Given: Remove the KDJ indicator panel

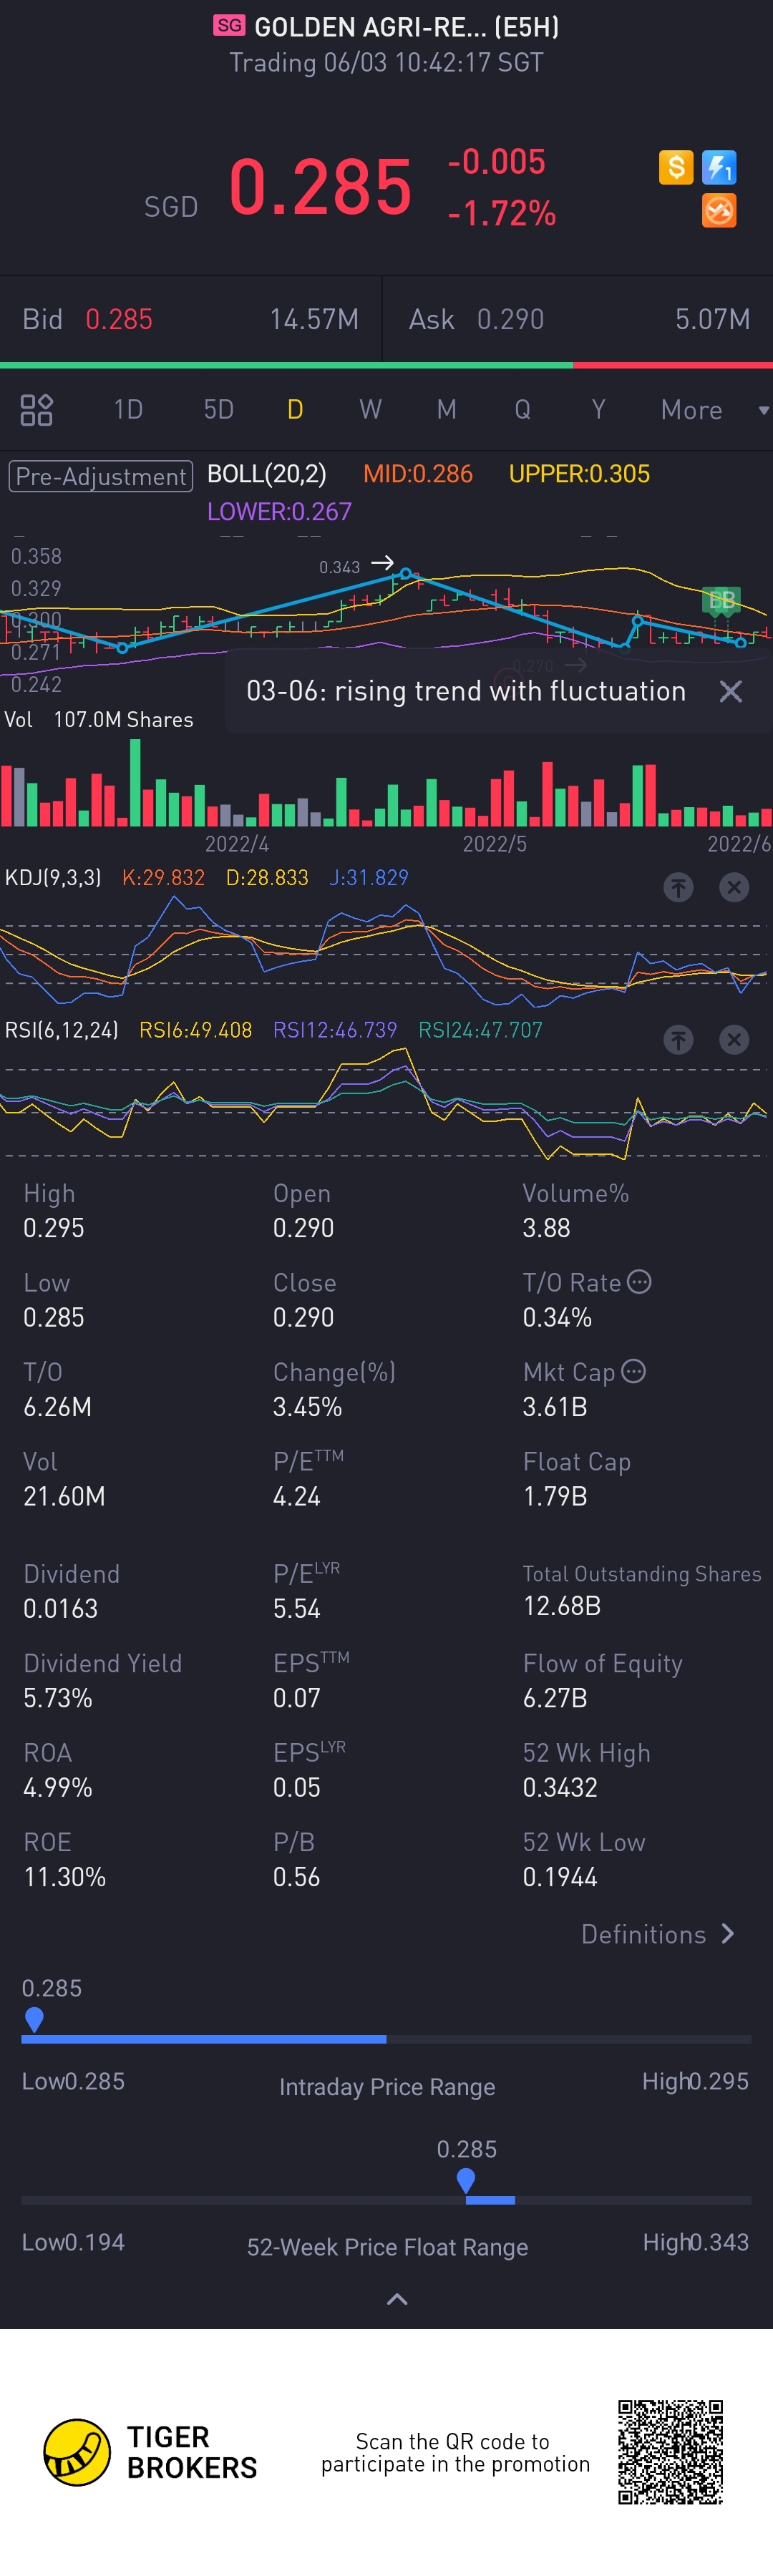Looking at the screenshot, I should [734, 887].
